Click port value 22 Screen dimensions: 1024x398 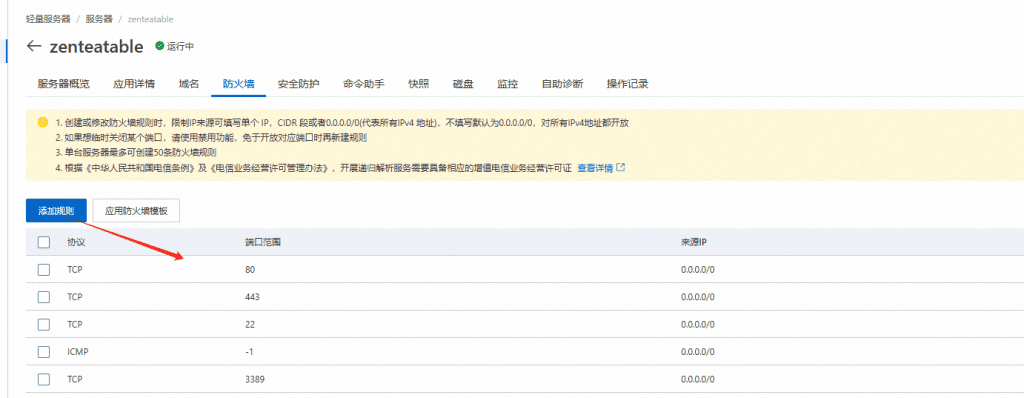(250, 324)
